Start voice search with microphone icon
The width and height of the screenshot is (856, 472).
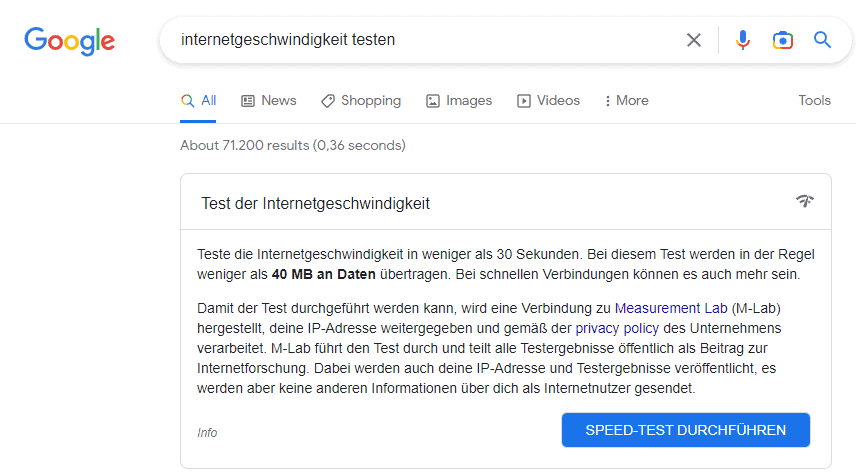pos(742,40)
